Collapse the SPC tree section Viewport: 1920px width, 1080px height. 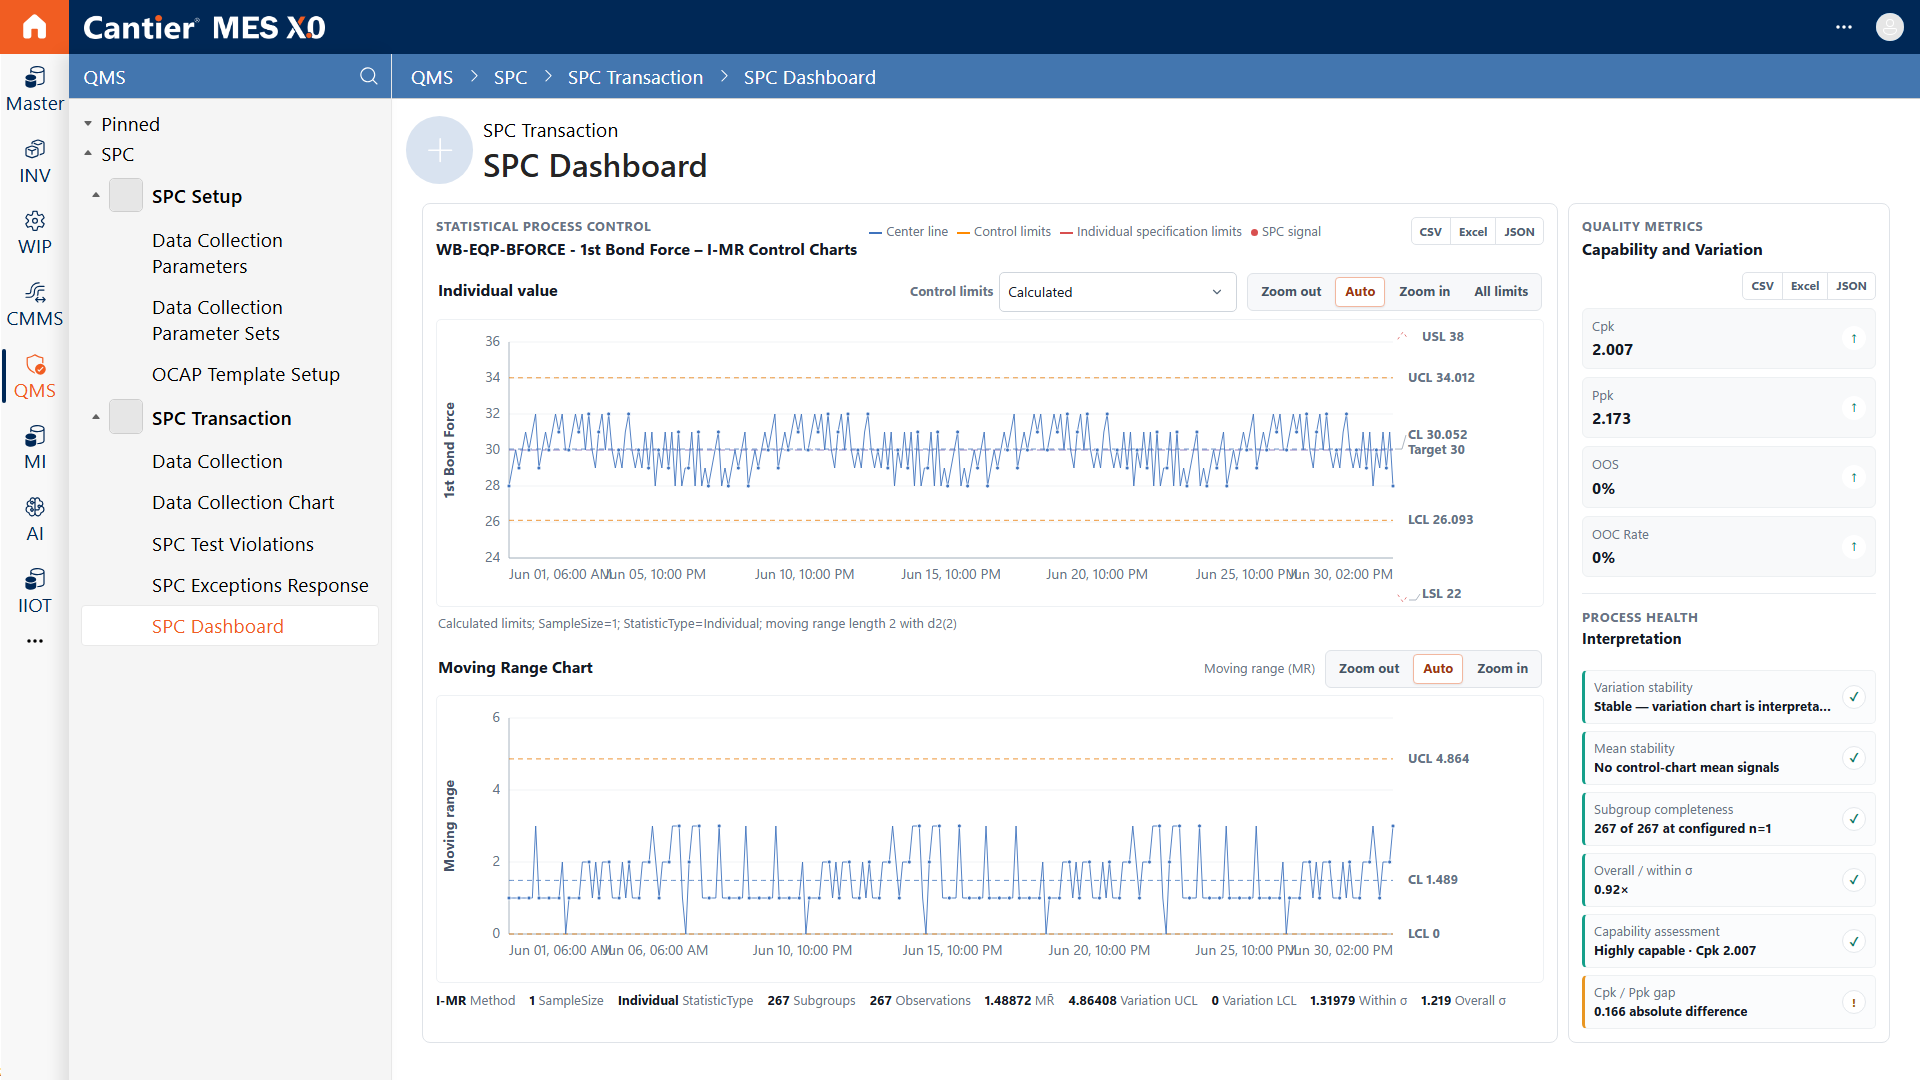coord(88,154)
